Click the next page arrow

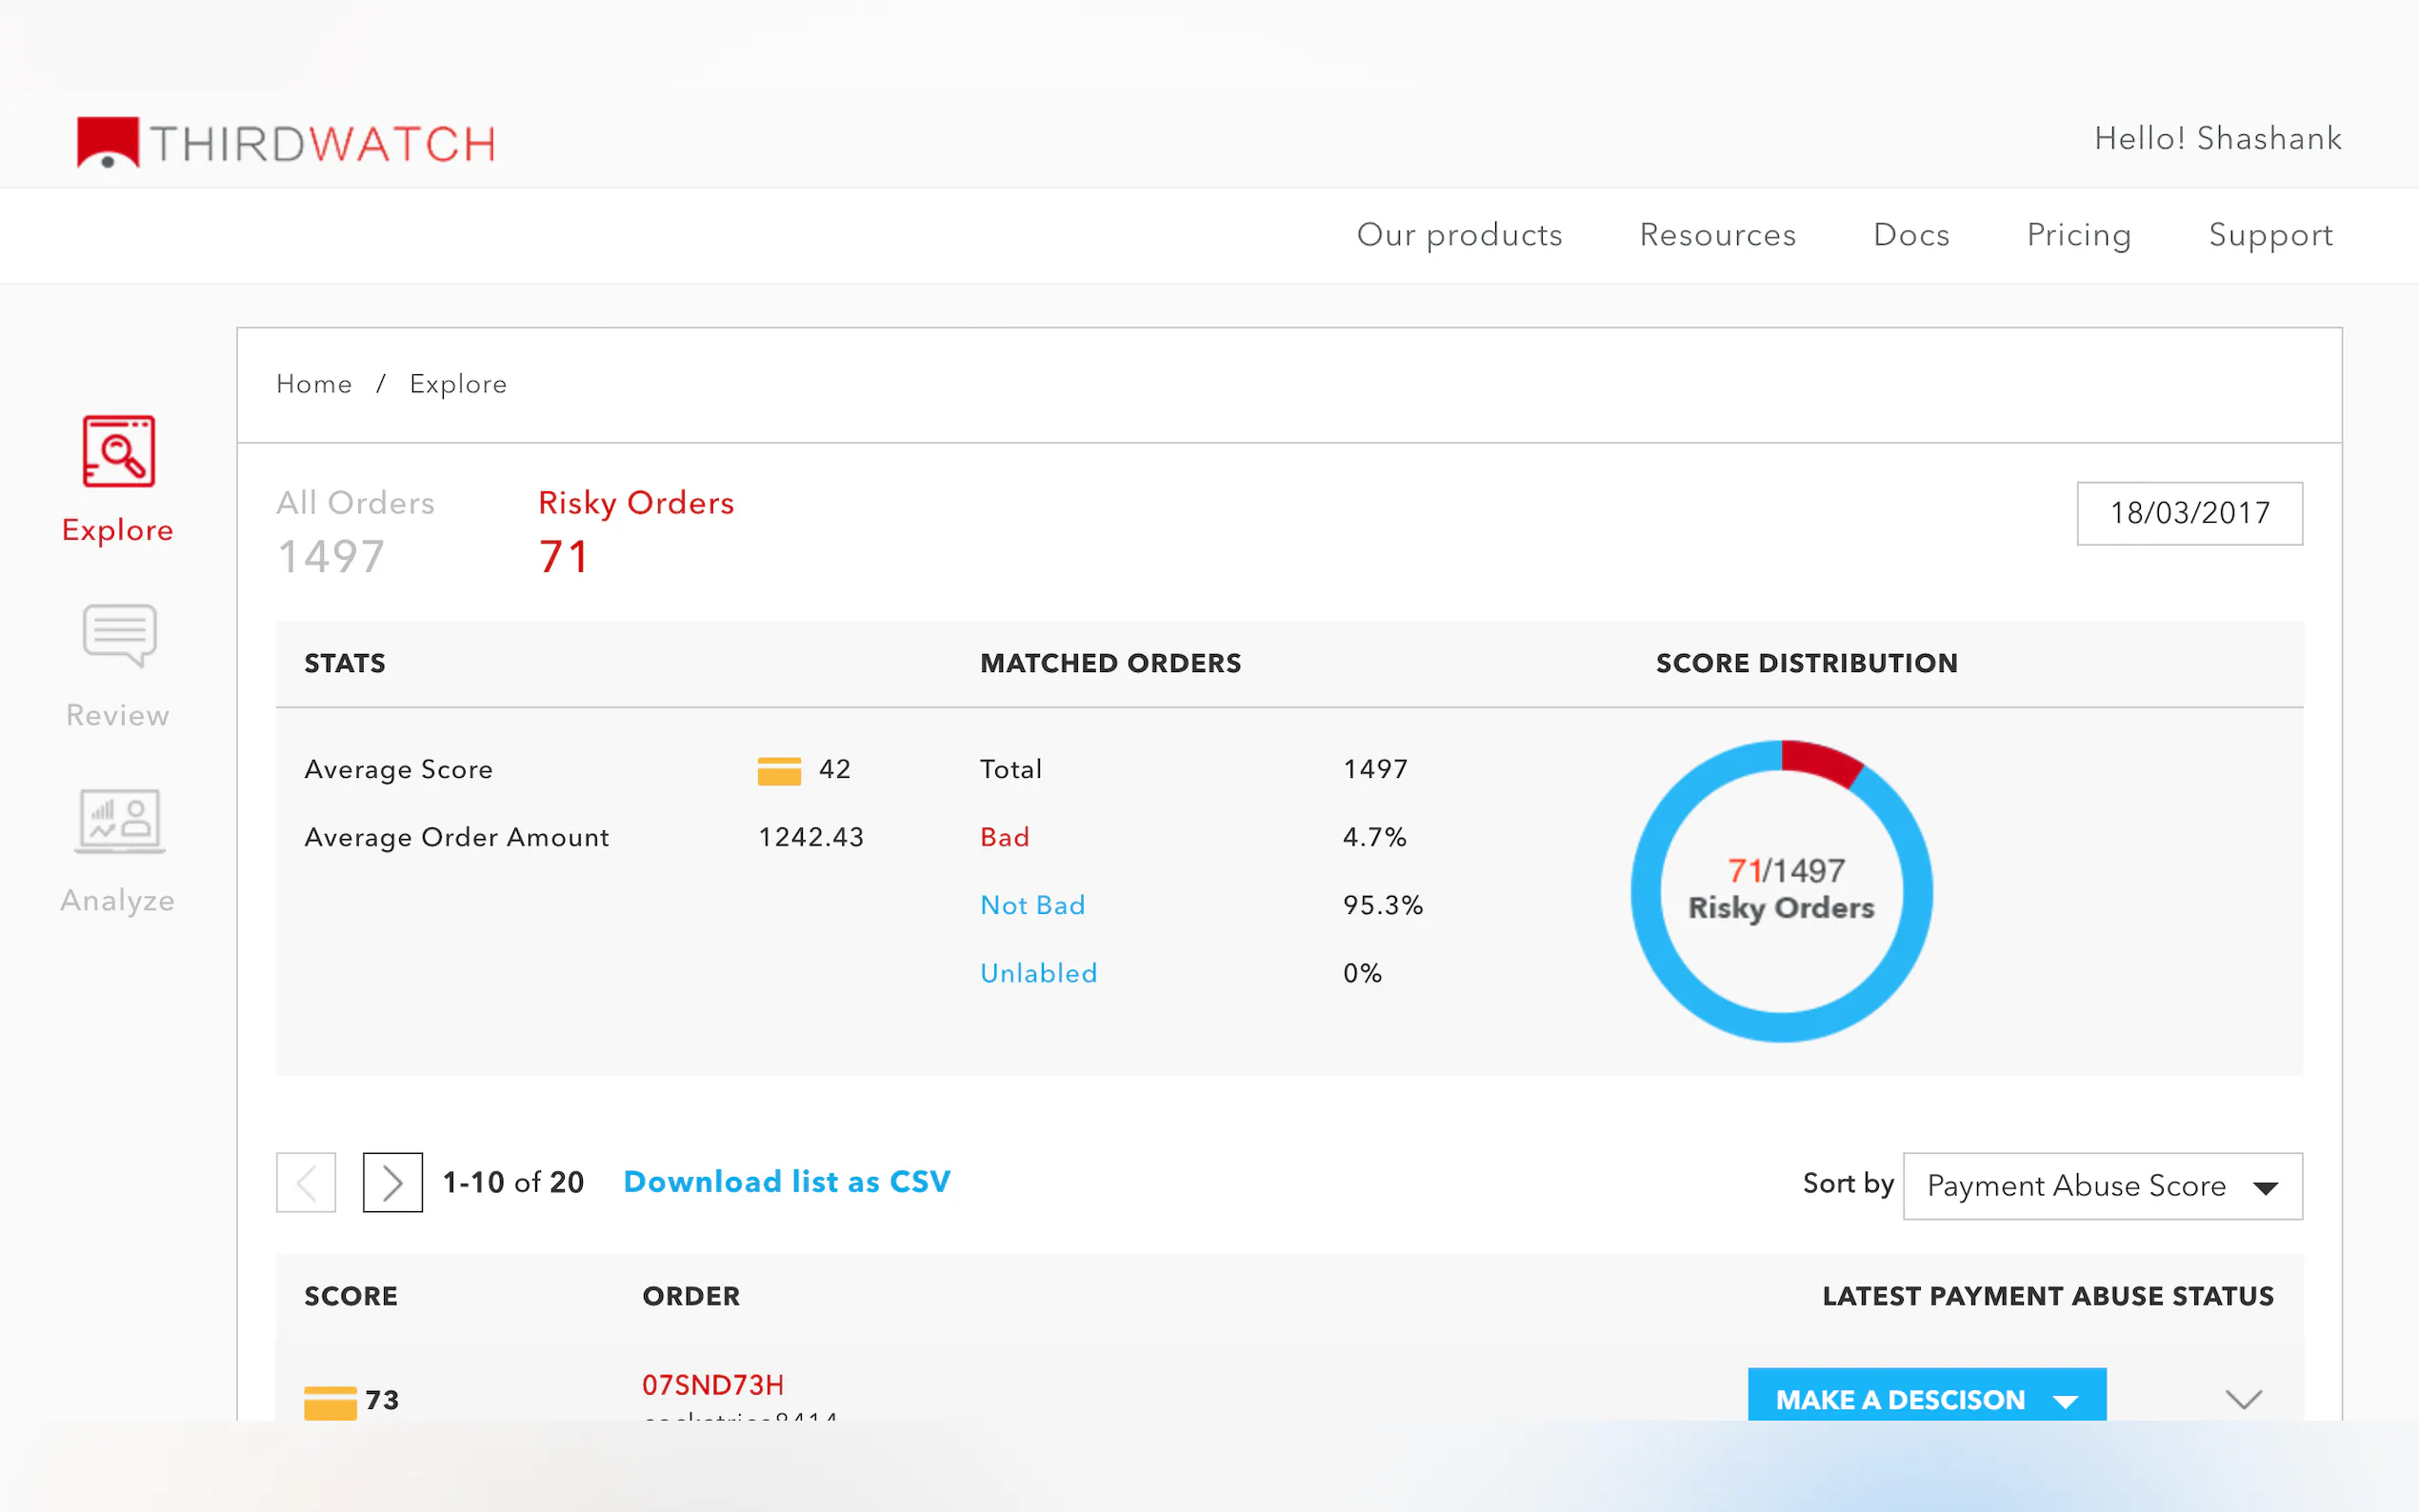coord(392,1182)
